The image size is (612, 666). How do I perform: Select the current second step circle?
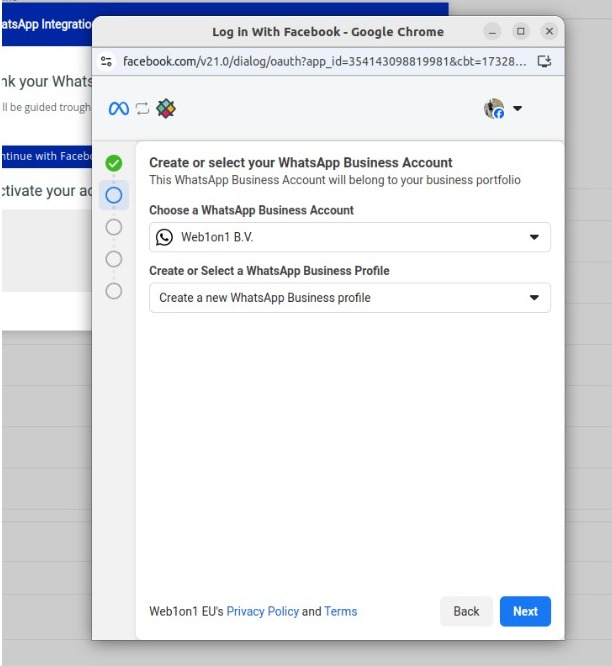coord(114,195)
